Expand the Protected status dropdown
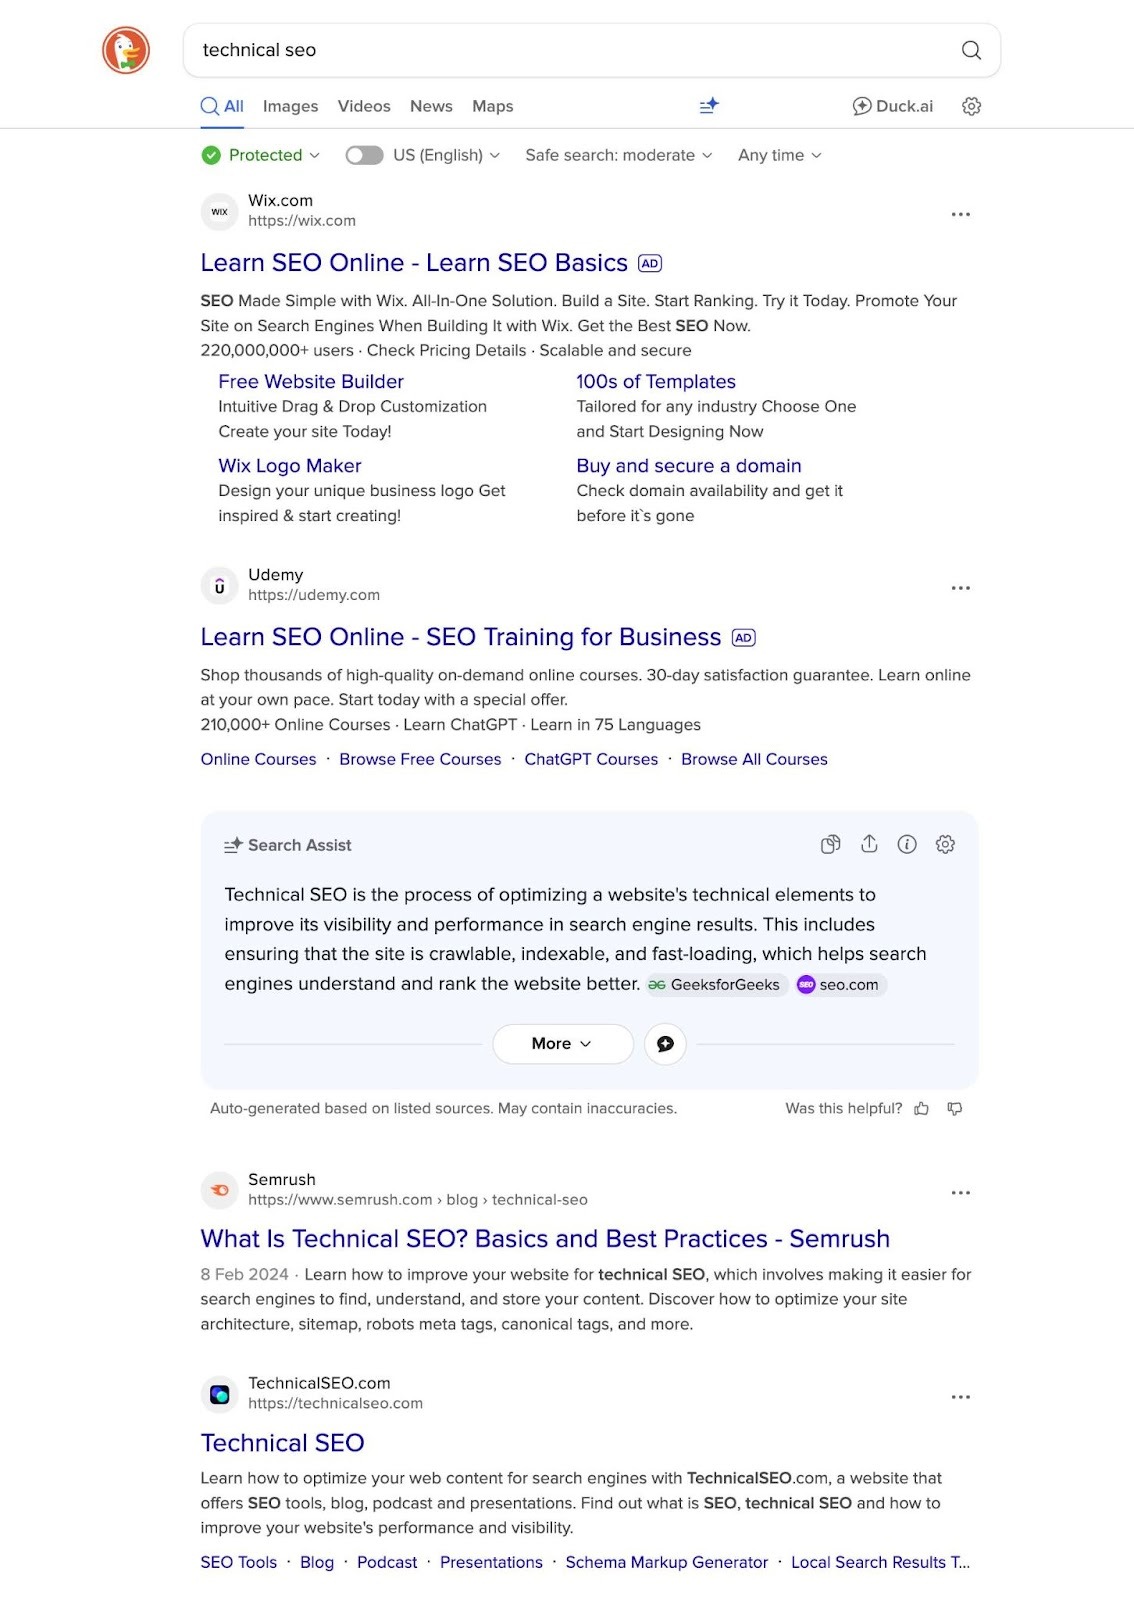The image size is (1134, 1600). 262,155
